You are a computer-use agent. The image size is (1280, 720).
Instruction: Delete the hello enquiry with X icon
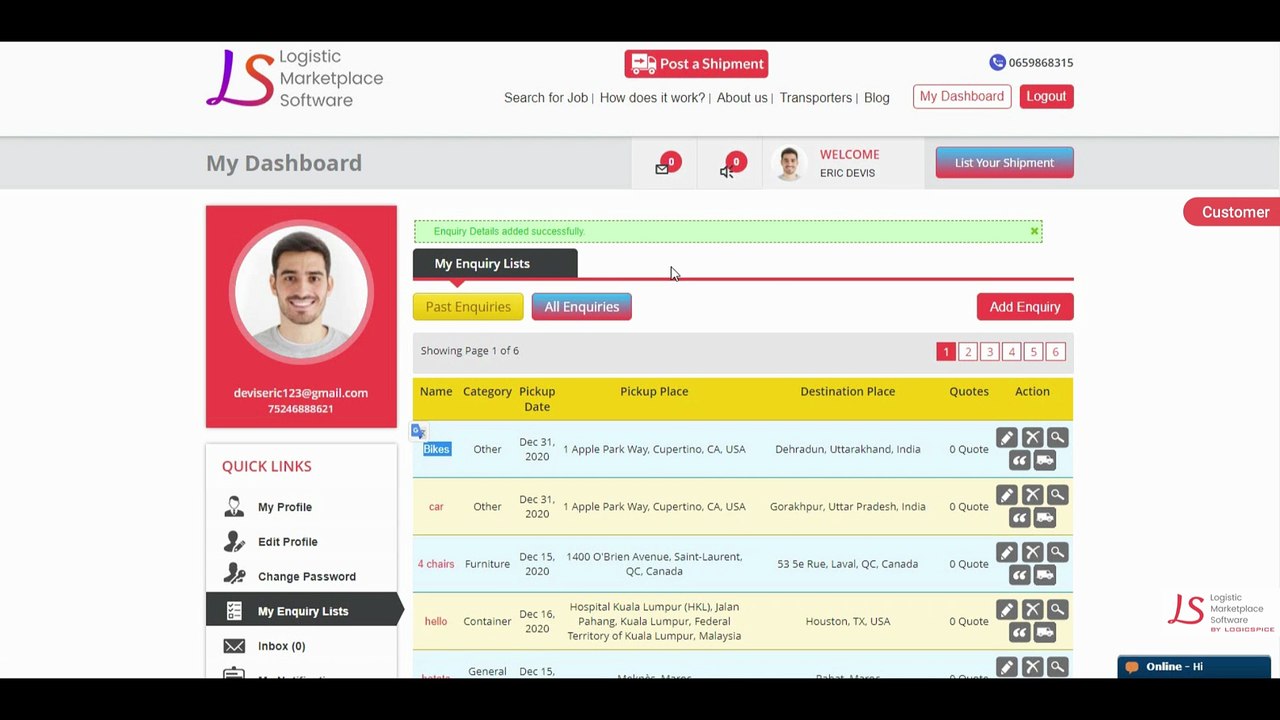tap(1032, 610)
